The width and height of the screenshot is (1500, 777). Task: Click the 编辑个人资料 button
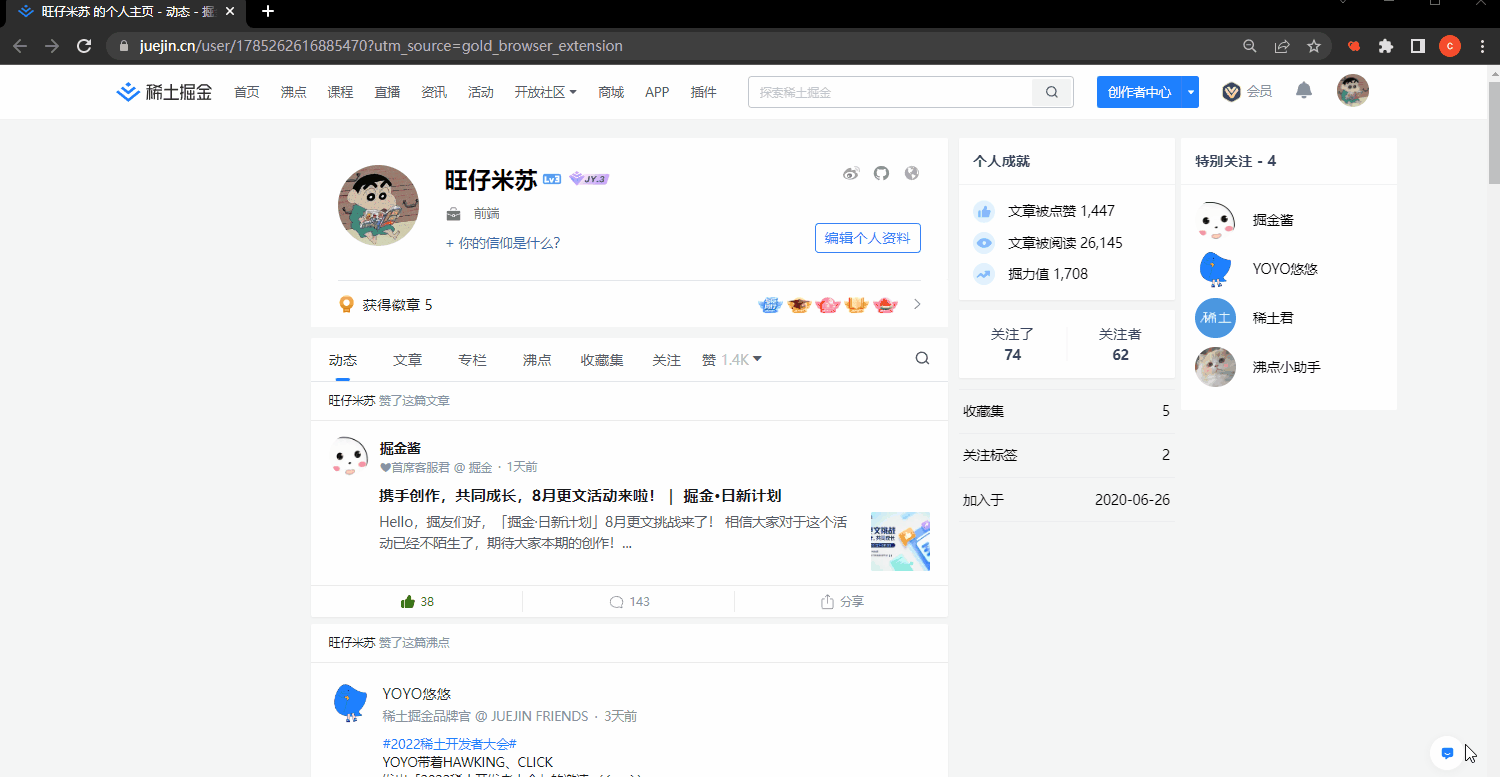coord(868,238)
